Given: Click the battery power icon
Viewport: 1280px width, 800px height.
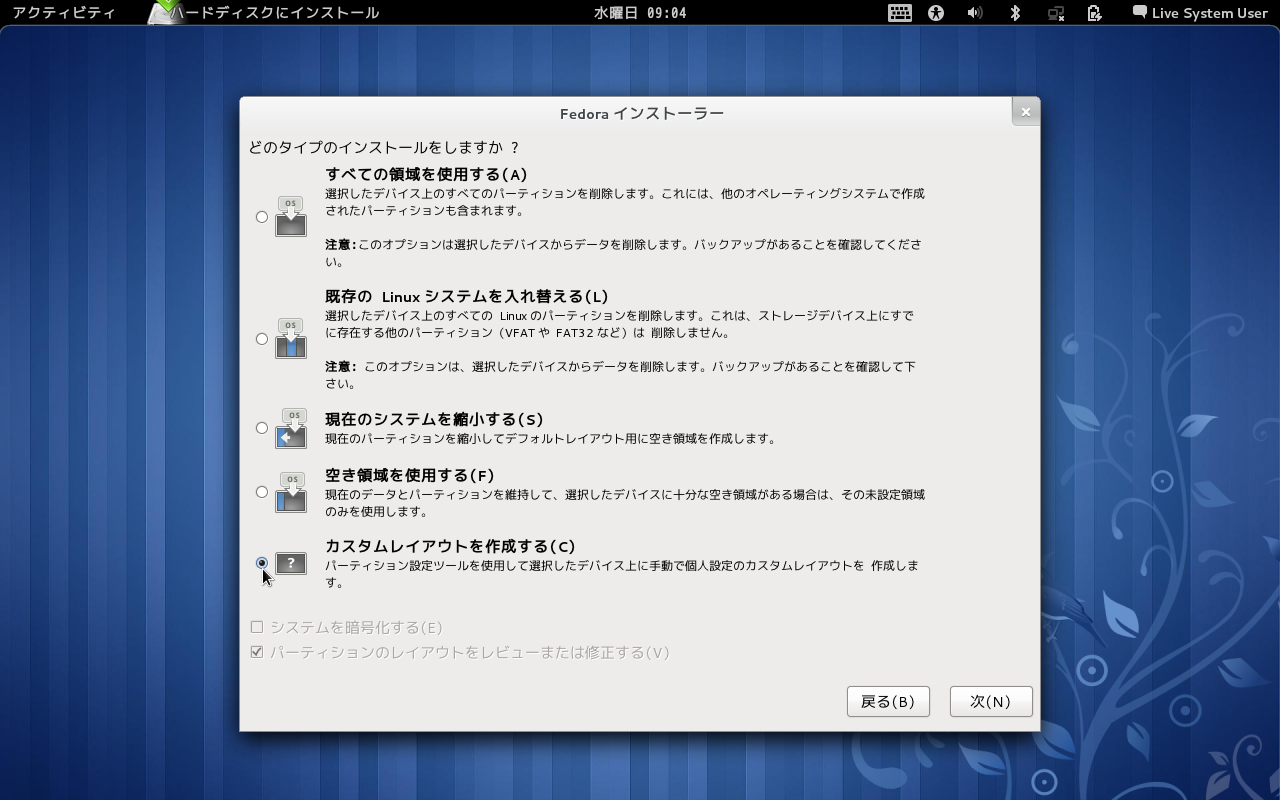Looking at the screenshot, I should pos(1095,13).
